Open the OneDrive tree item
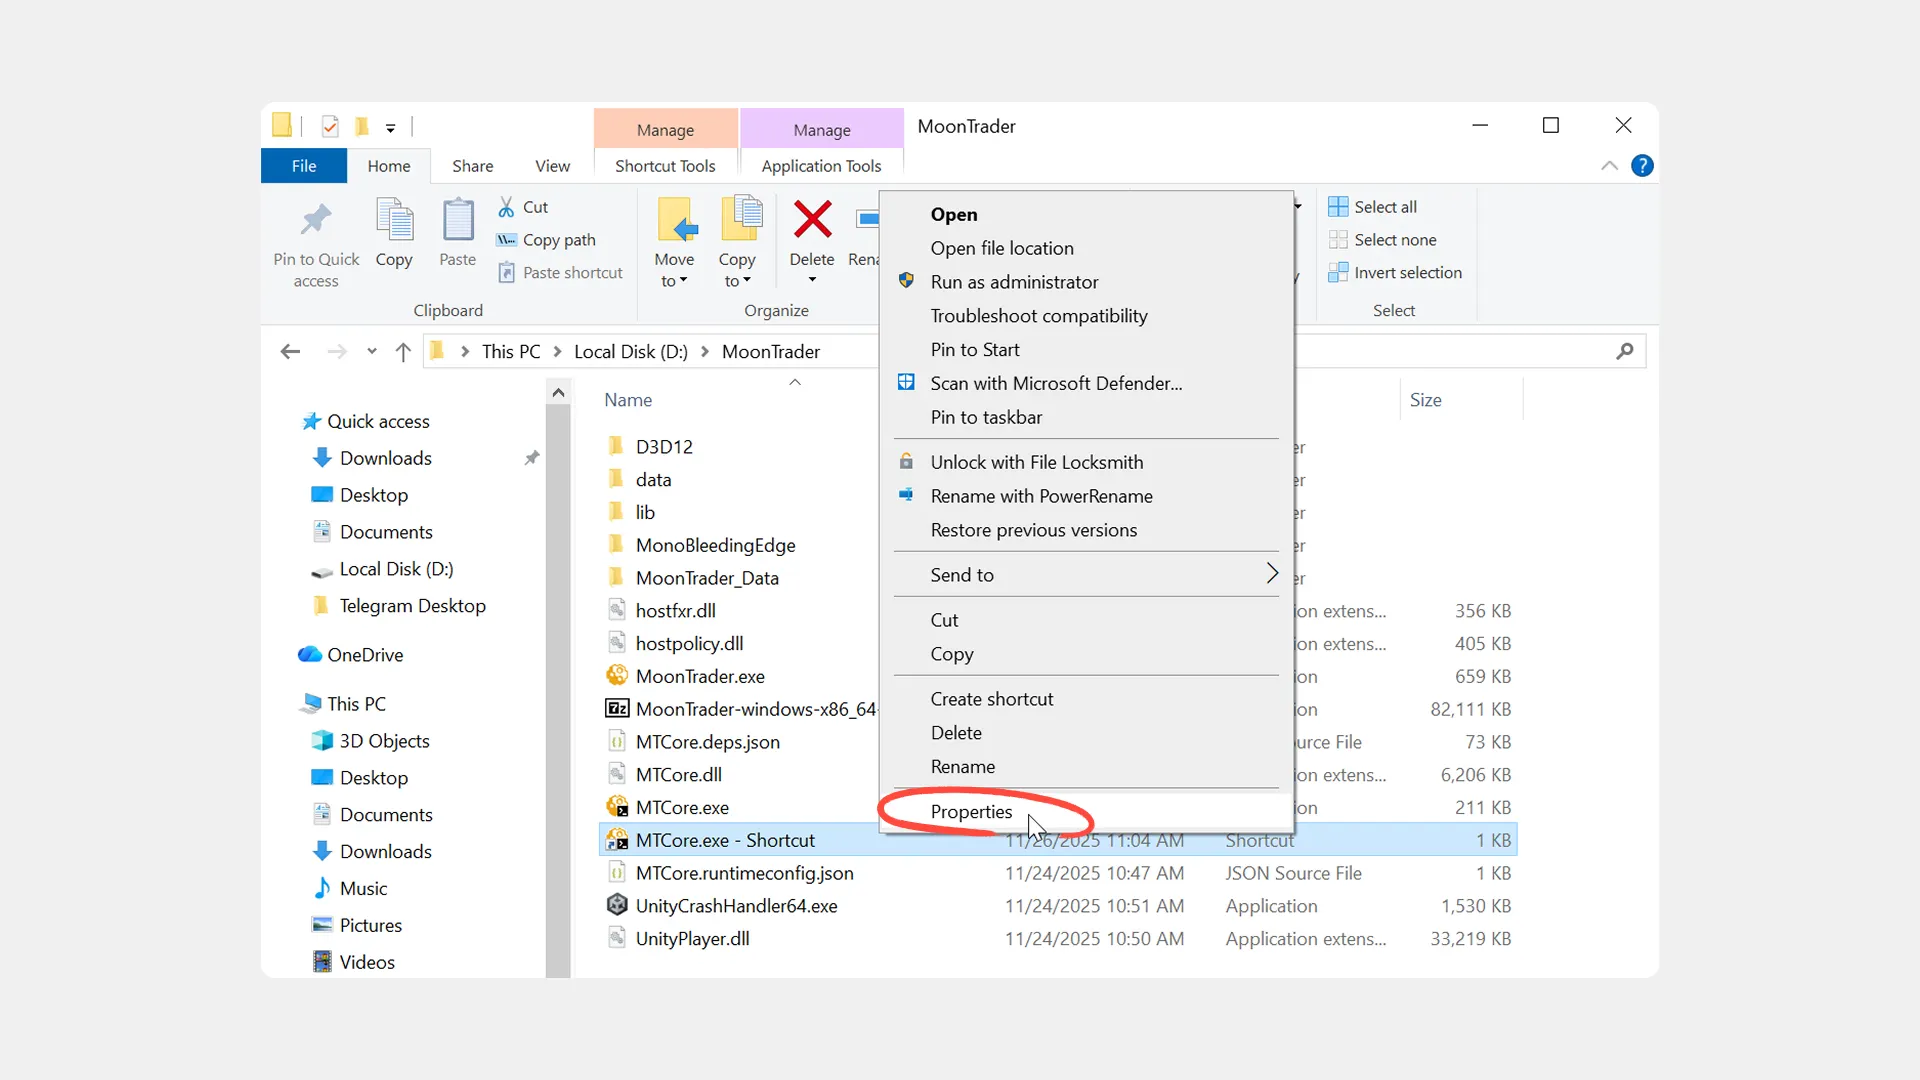1920x1080 pixels. 365,655
